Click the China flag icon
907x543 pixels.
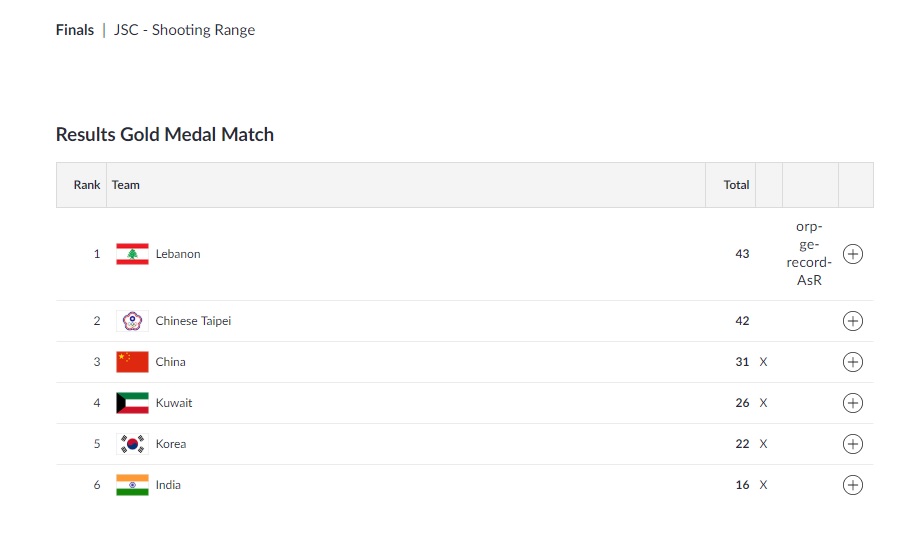point(132,362)
